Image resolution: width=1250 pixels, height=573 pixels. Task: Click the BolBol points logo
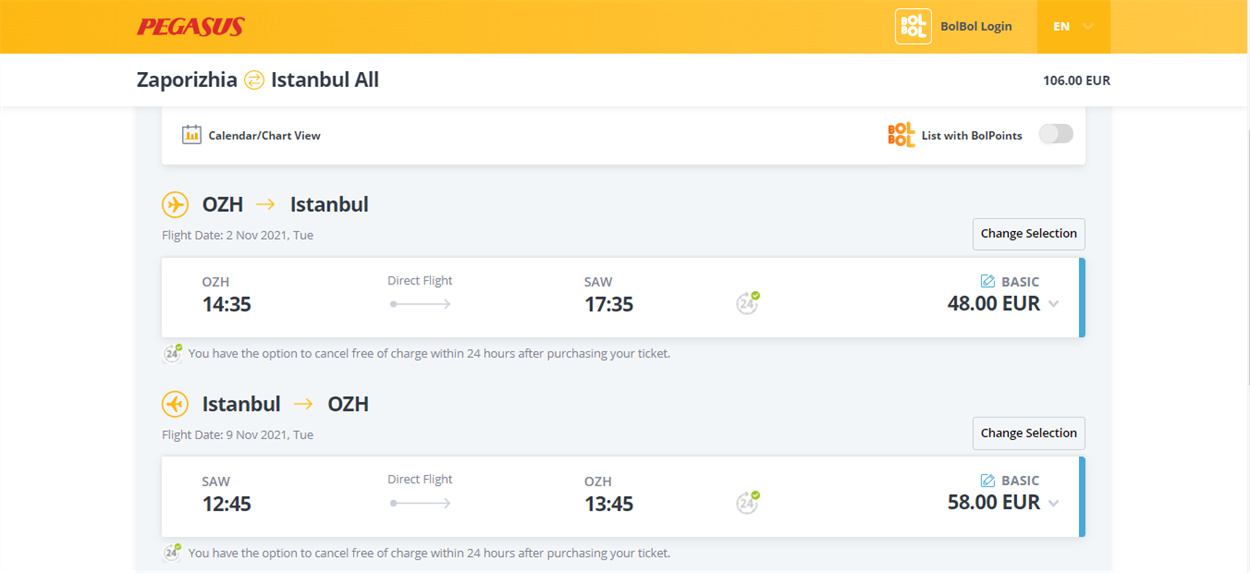[x=901, y=135]
